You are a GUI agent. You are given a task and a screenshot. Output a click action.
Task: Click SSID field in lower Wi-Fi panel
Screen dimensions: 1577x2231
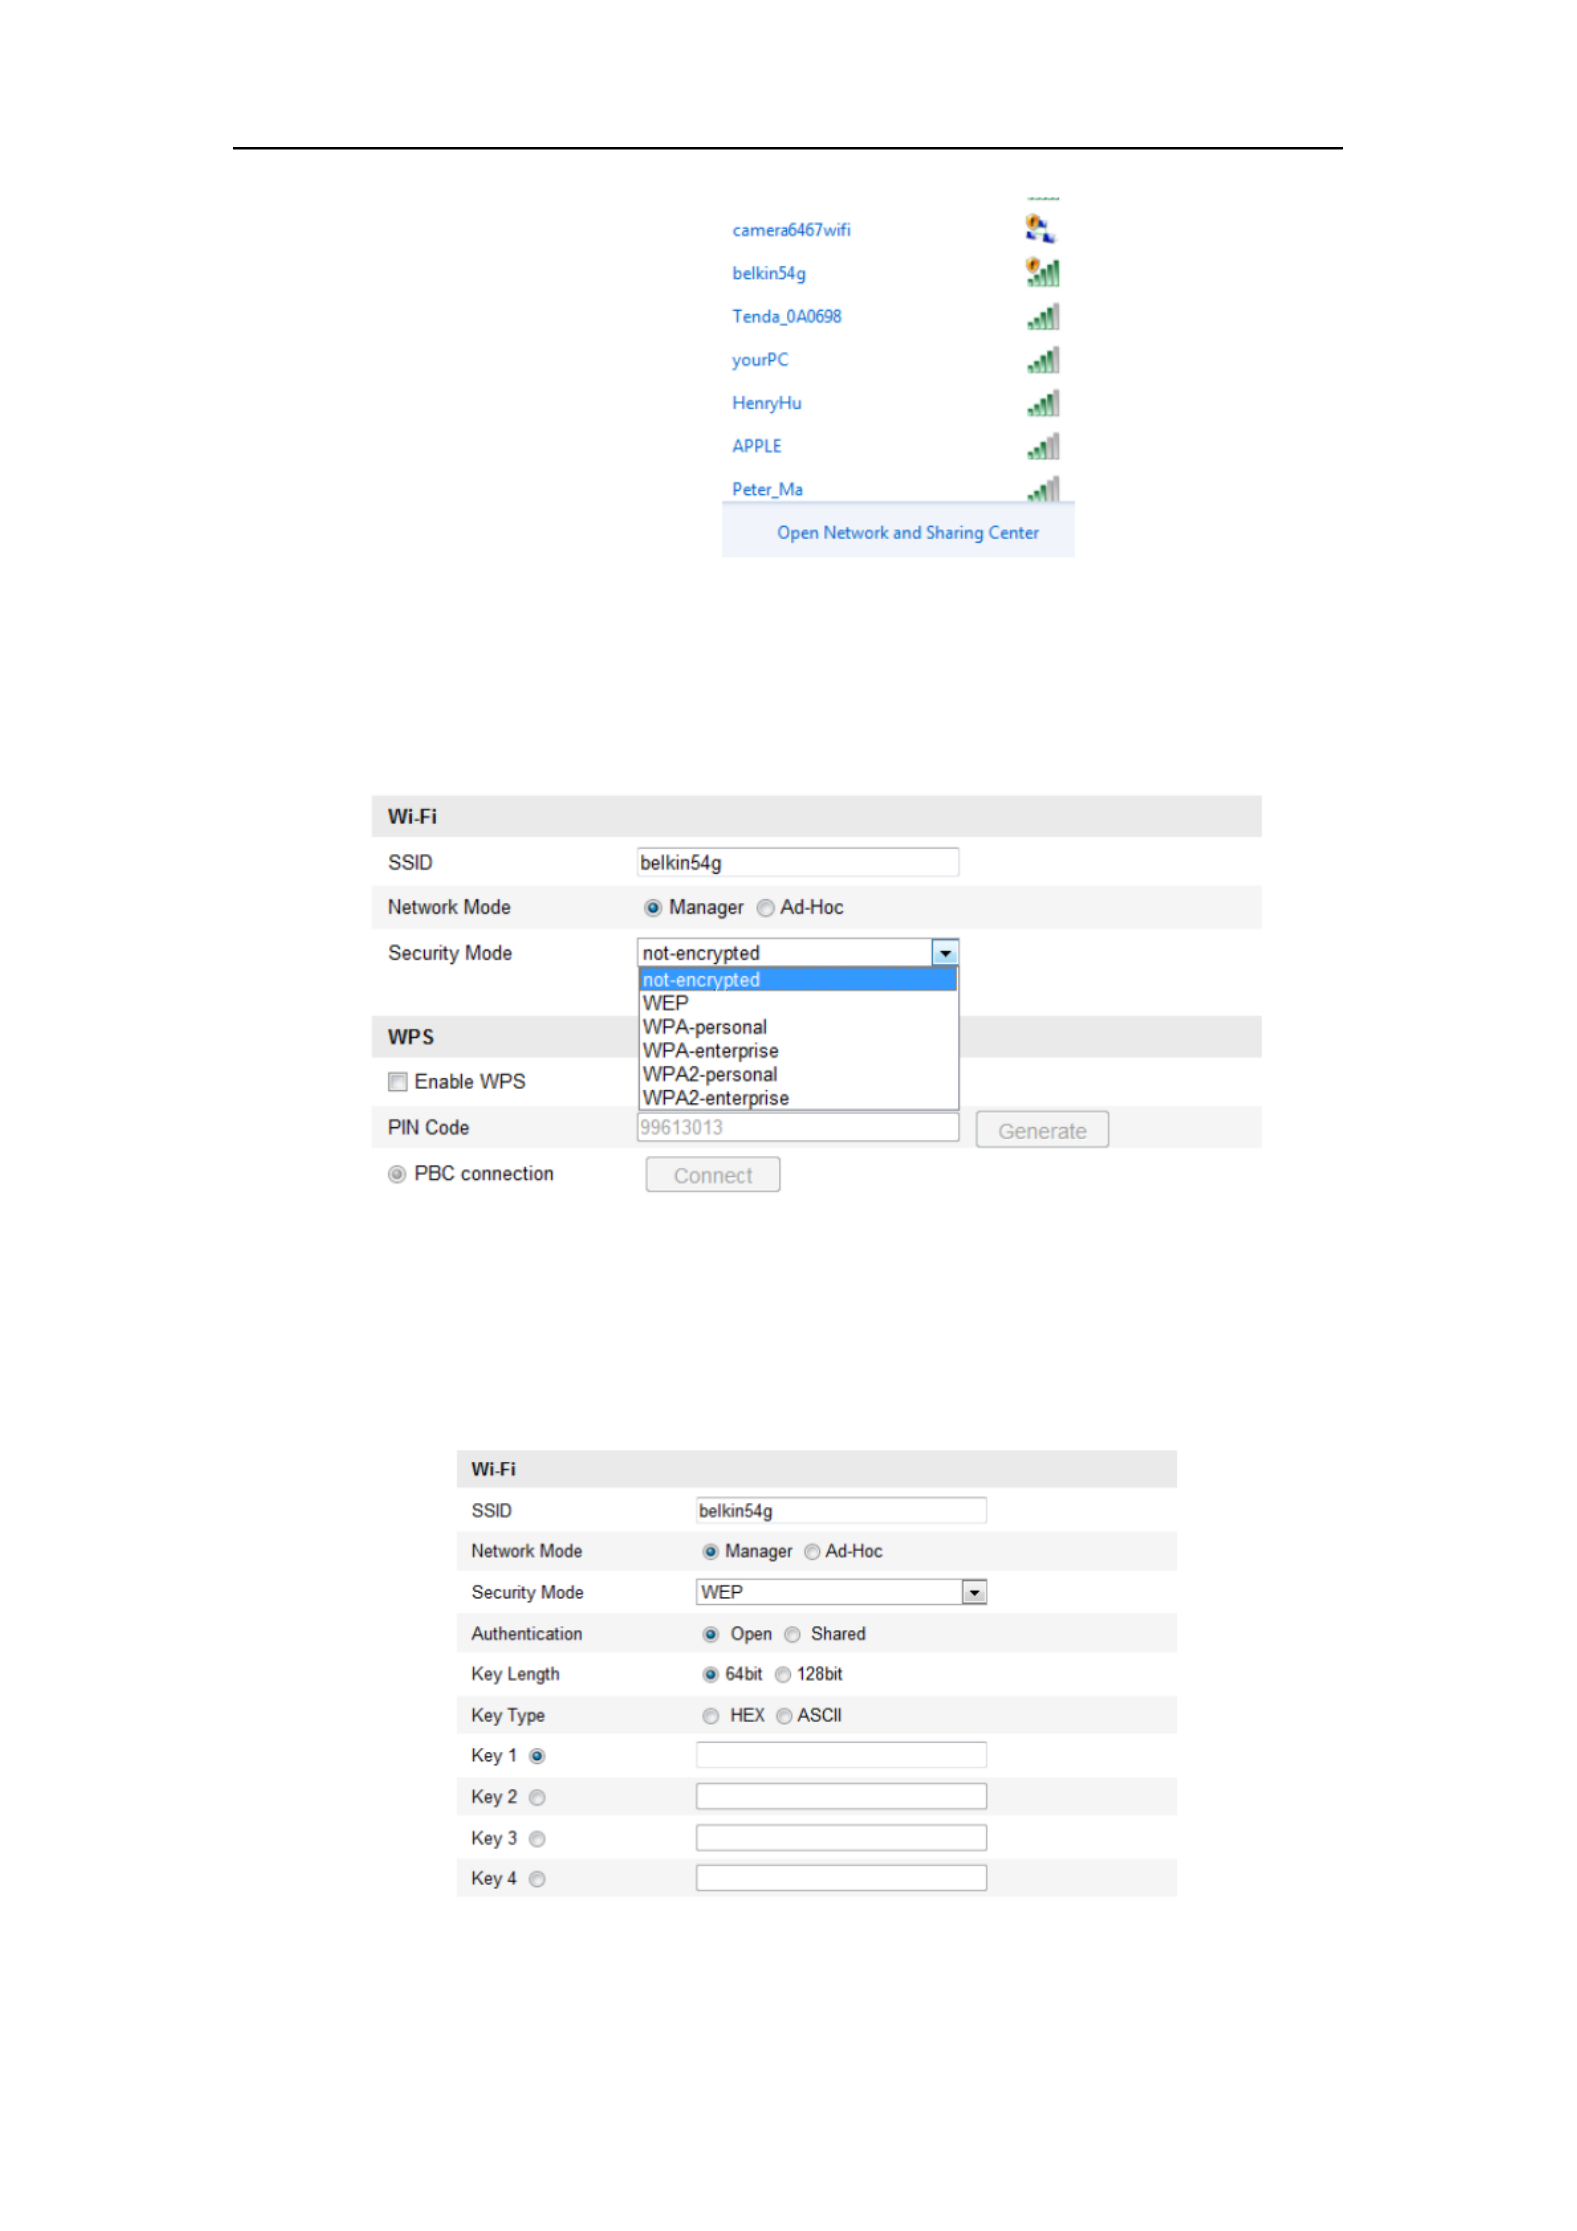tap(840, 1510)
